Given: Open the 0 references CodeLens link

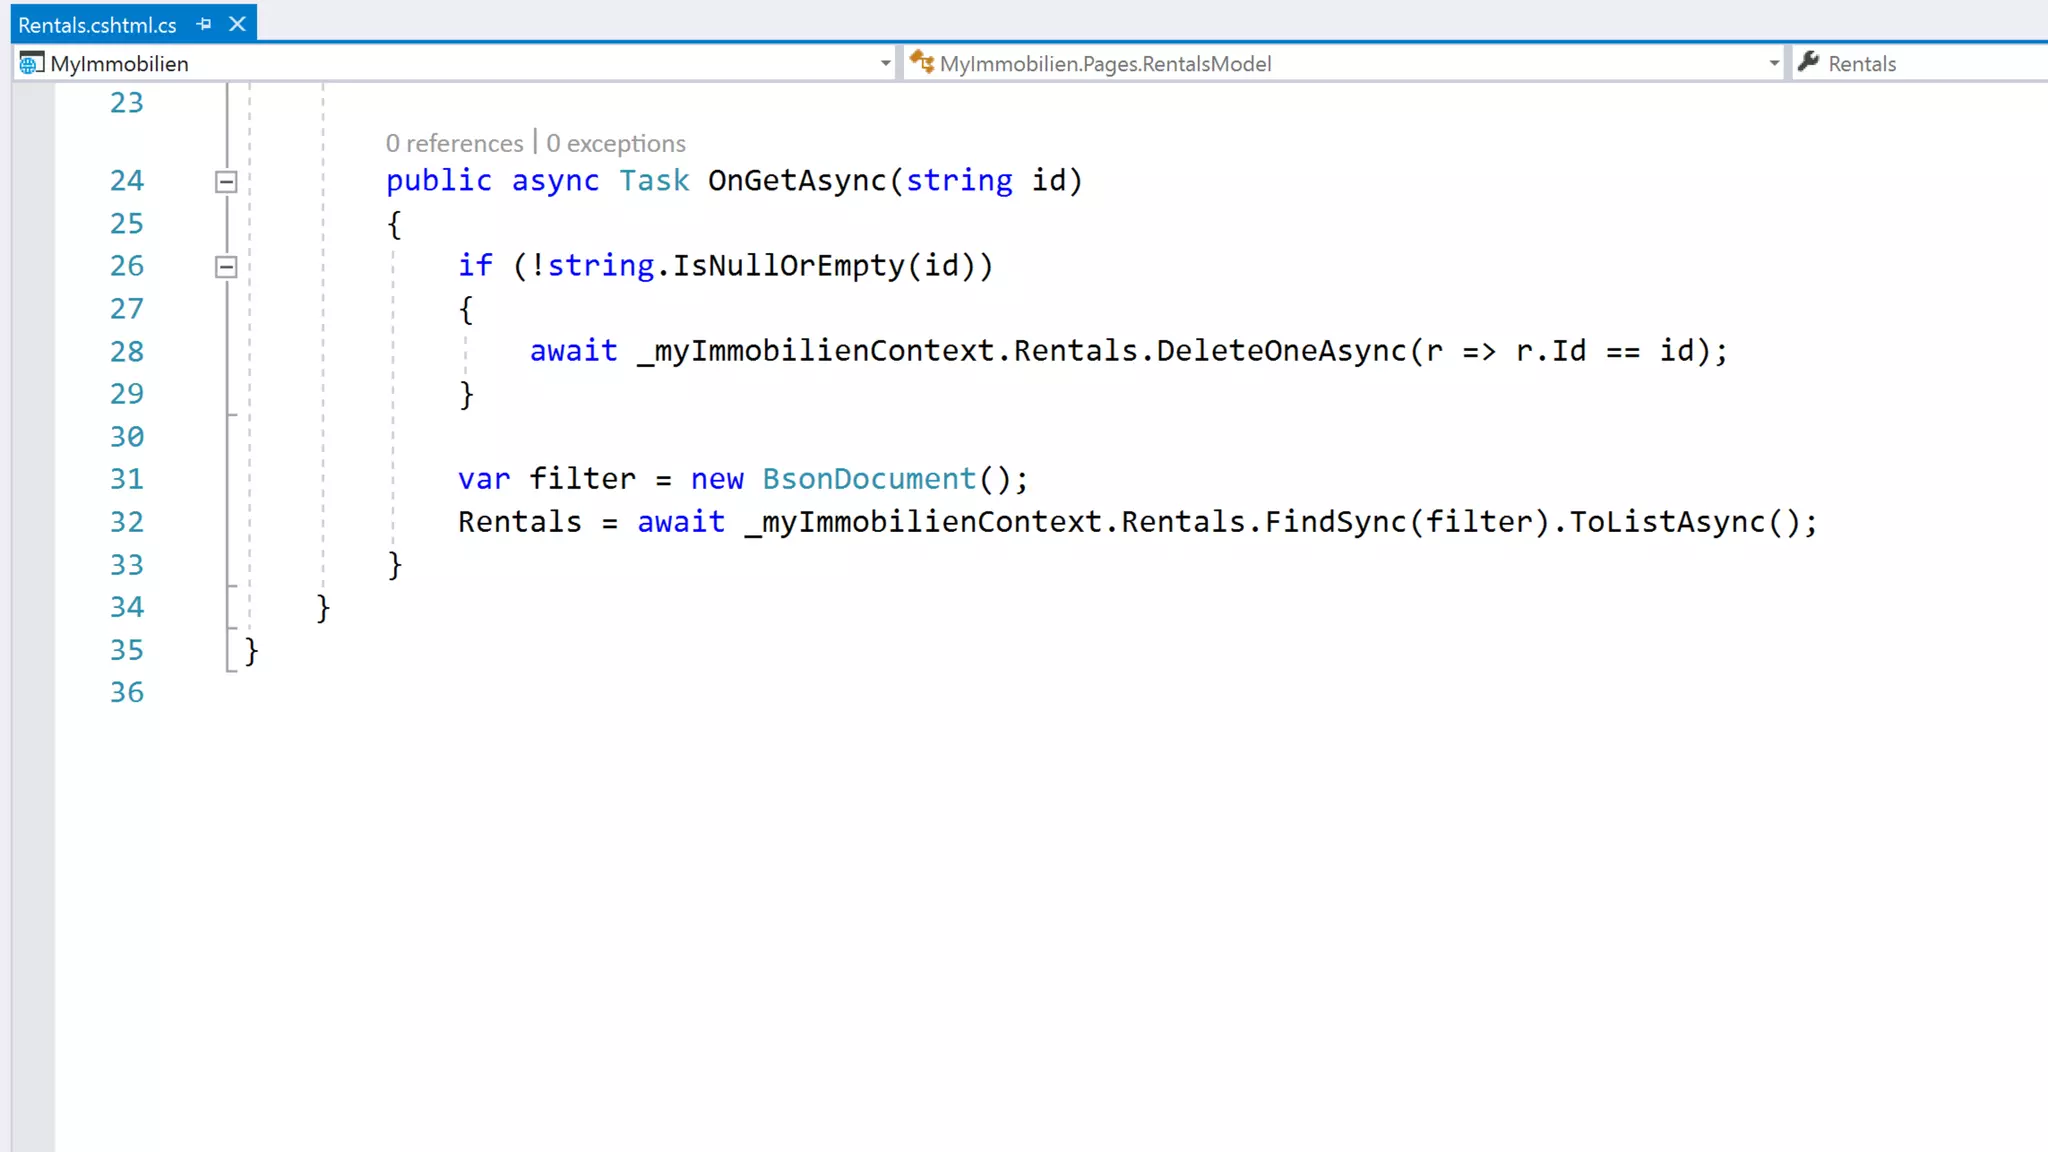Looking at the screenshot, I should point(454,143).
